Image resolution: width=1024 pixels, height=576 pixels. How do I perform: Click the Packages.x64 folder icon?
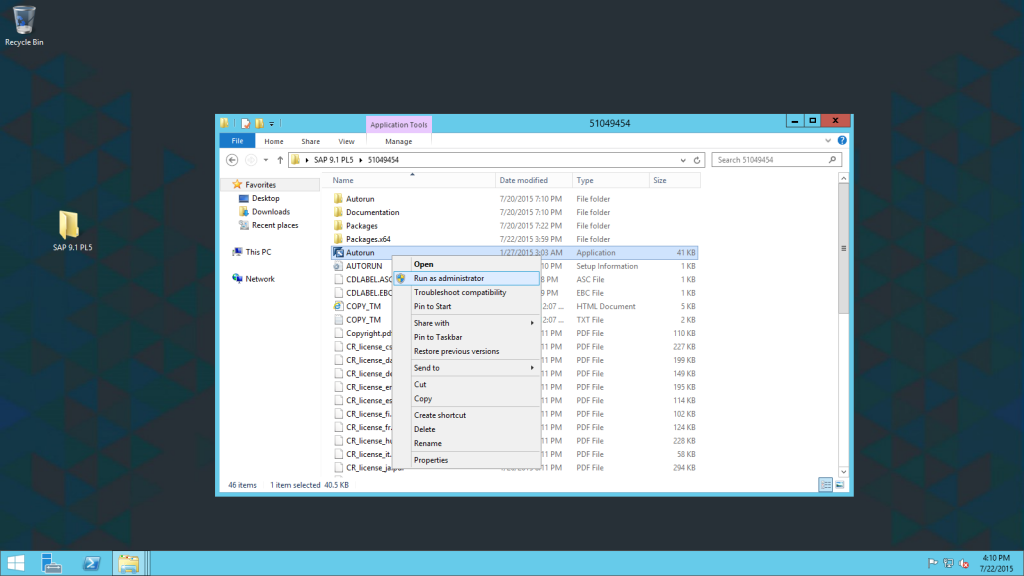pos(338,239)
